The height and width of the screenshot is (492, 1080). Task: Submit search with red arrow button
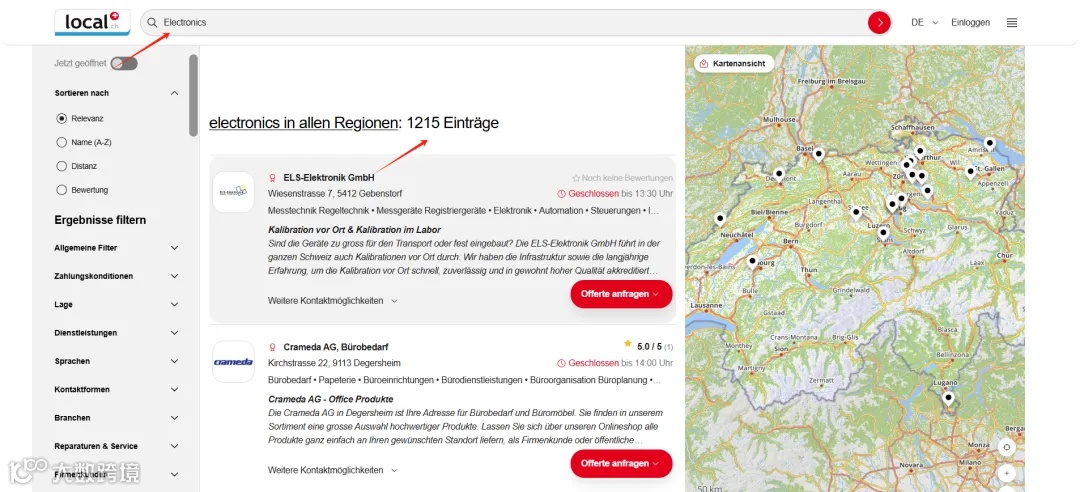(x=879, y=23)
